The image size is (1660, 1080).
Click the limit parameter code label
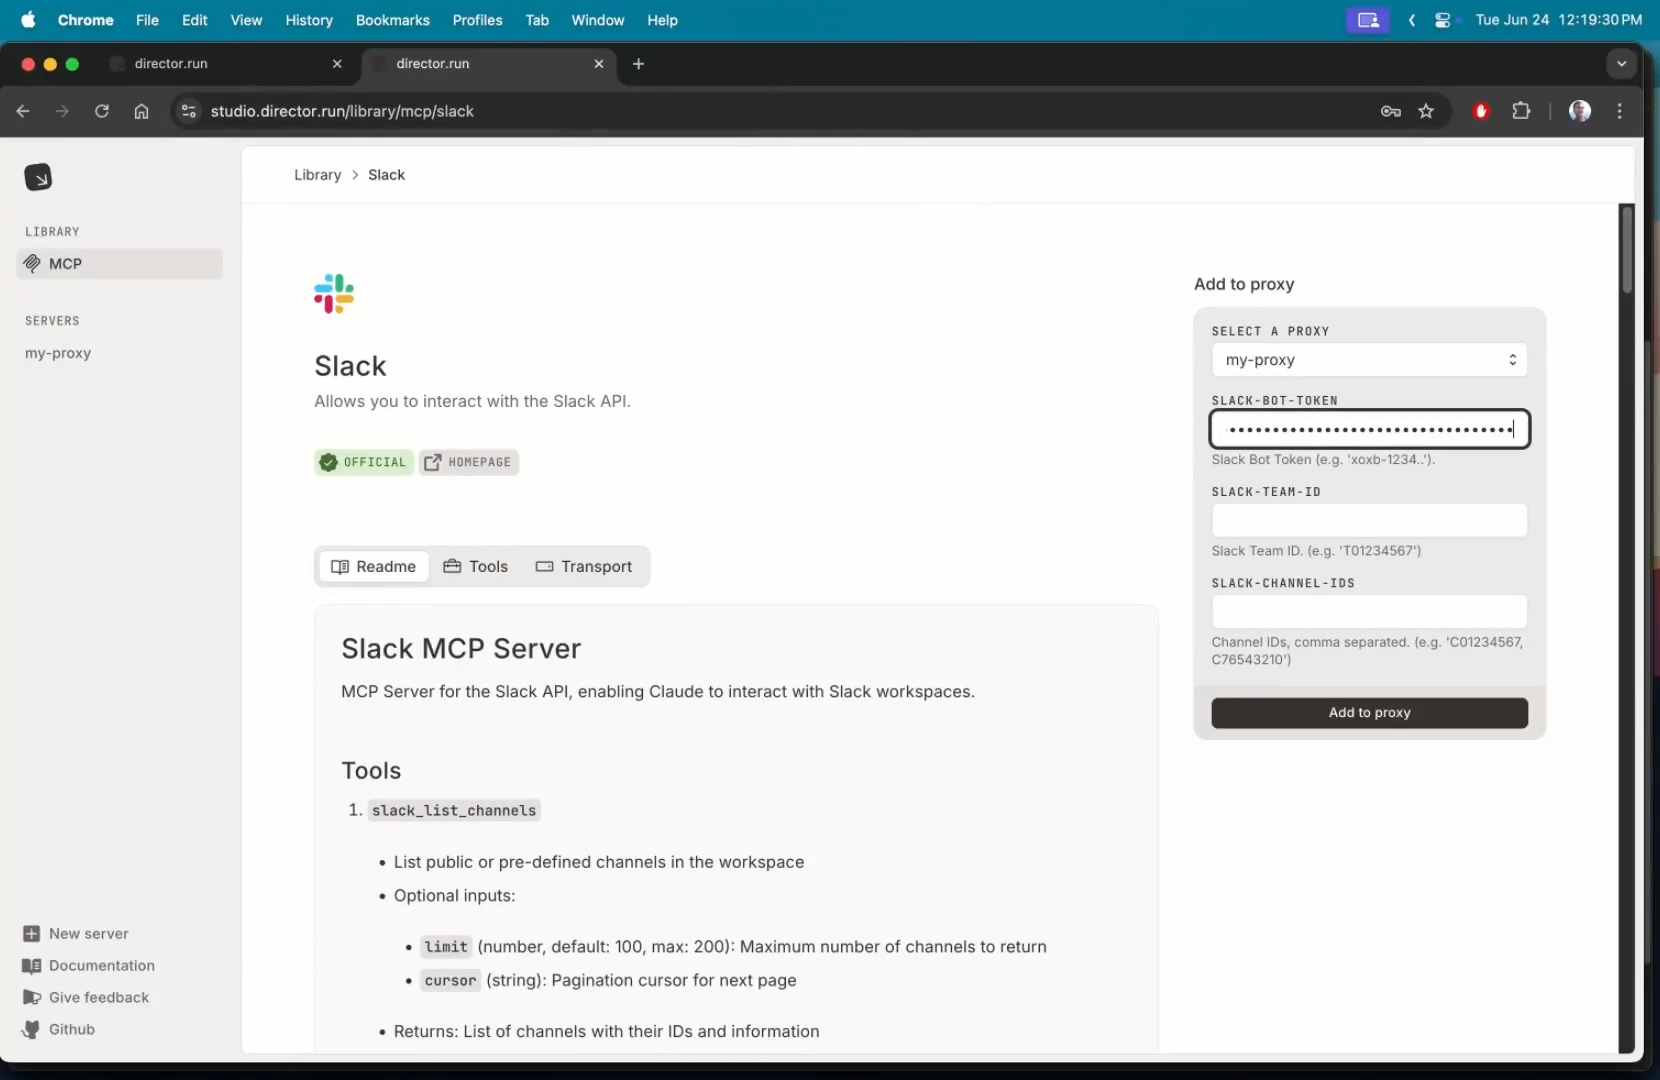[446, 946]
